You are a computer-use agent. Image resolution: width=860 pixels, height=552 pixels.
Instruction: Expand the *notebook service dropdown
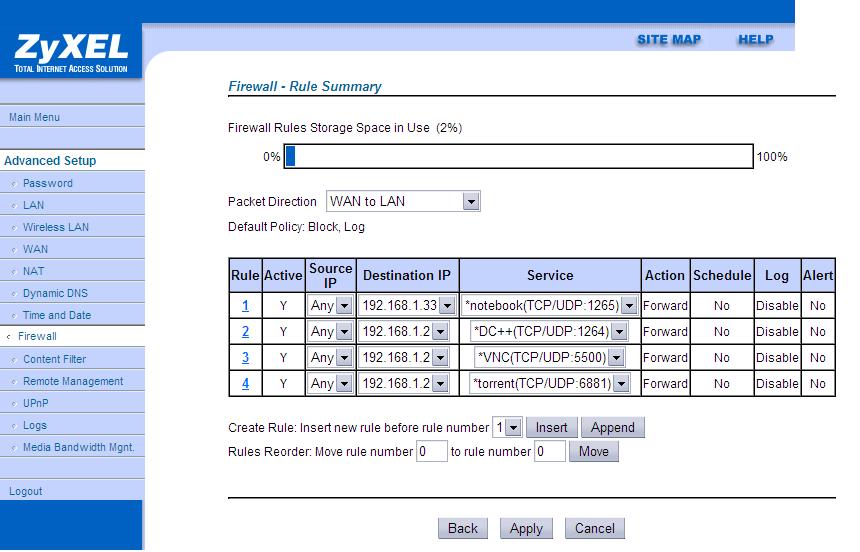(x=550, y=306)
